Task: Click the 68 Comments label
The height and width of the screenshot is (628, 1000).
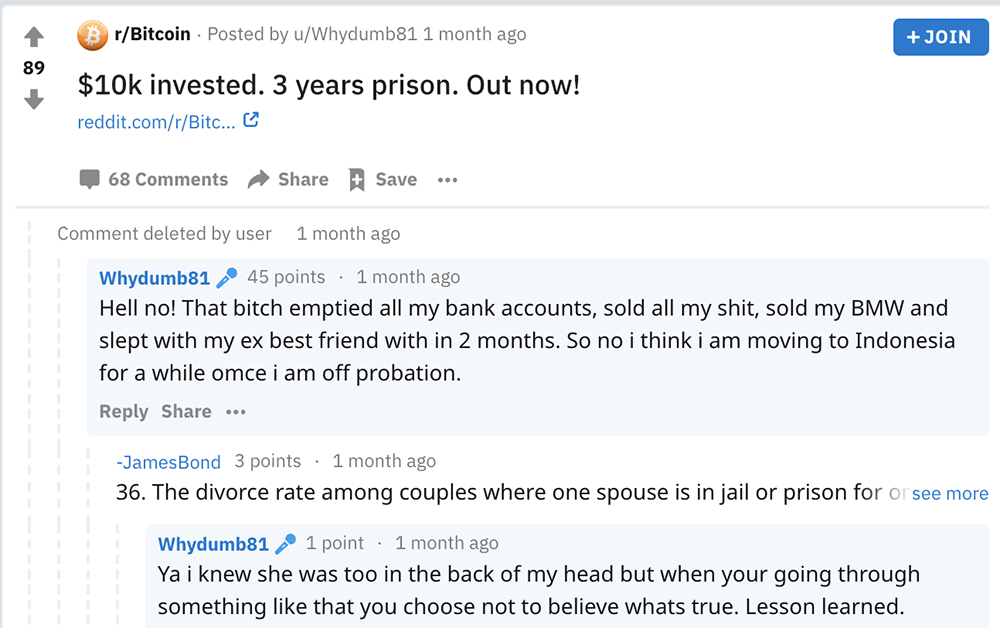Action: 168,180
